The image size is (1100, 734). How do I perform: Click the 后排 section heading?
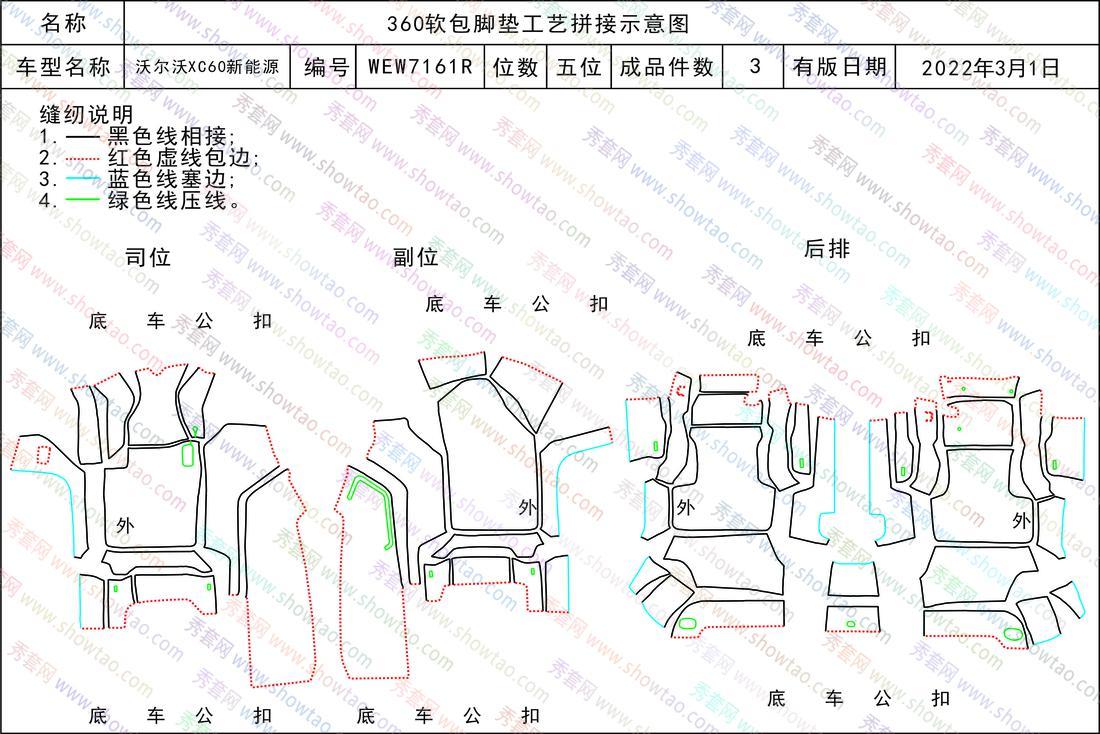[x=826, y=248]
